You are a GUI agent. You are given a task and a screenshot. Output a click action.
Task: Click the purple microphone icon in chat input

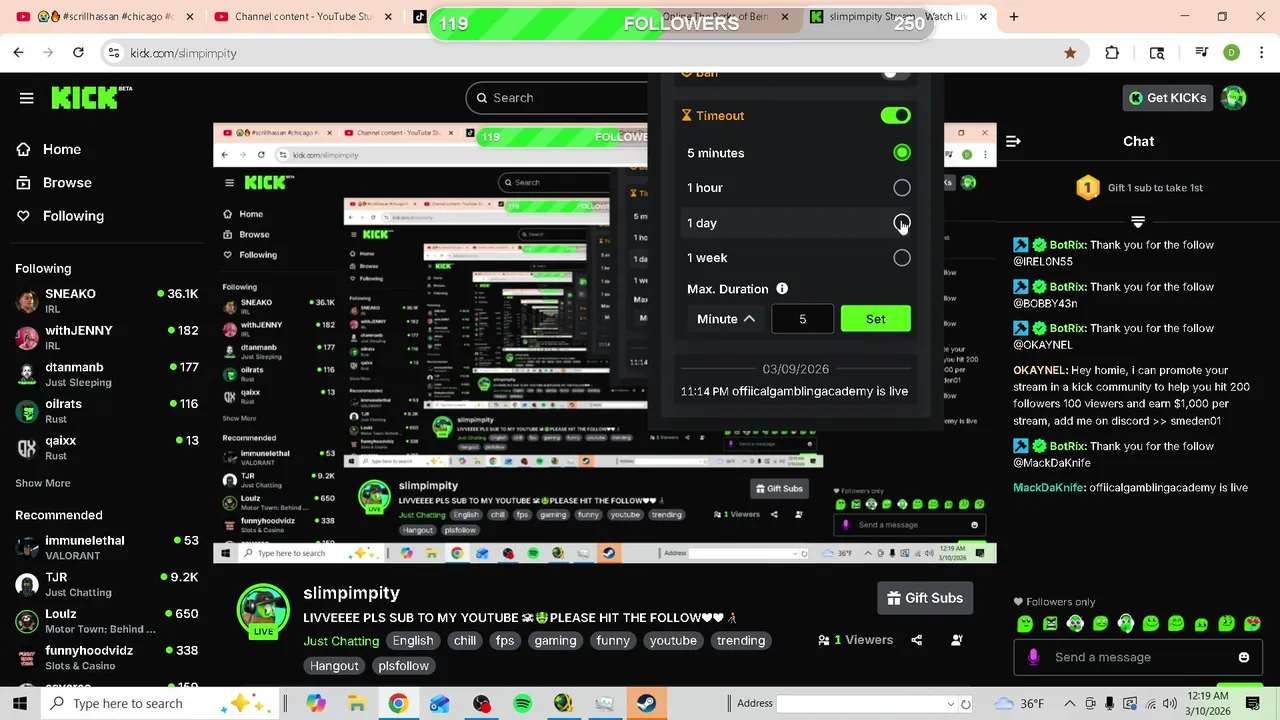[1033, 657]
